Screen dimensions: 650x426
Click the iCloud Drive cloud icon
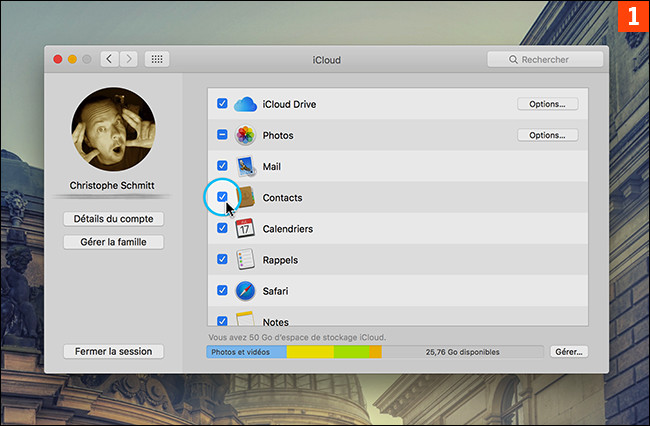pos(246,104)
